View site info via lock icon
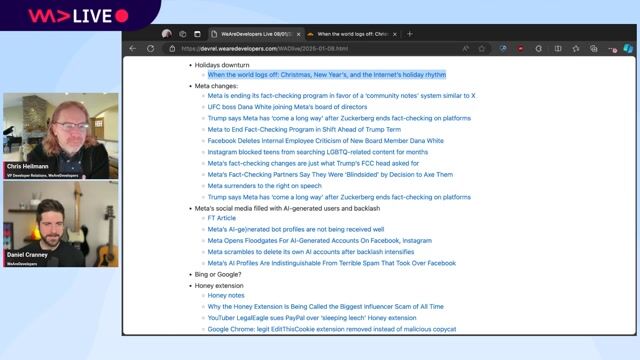 172,49
